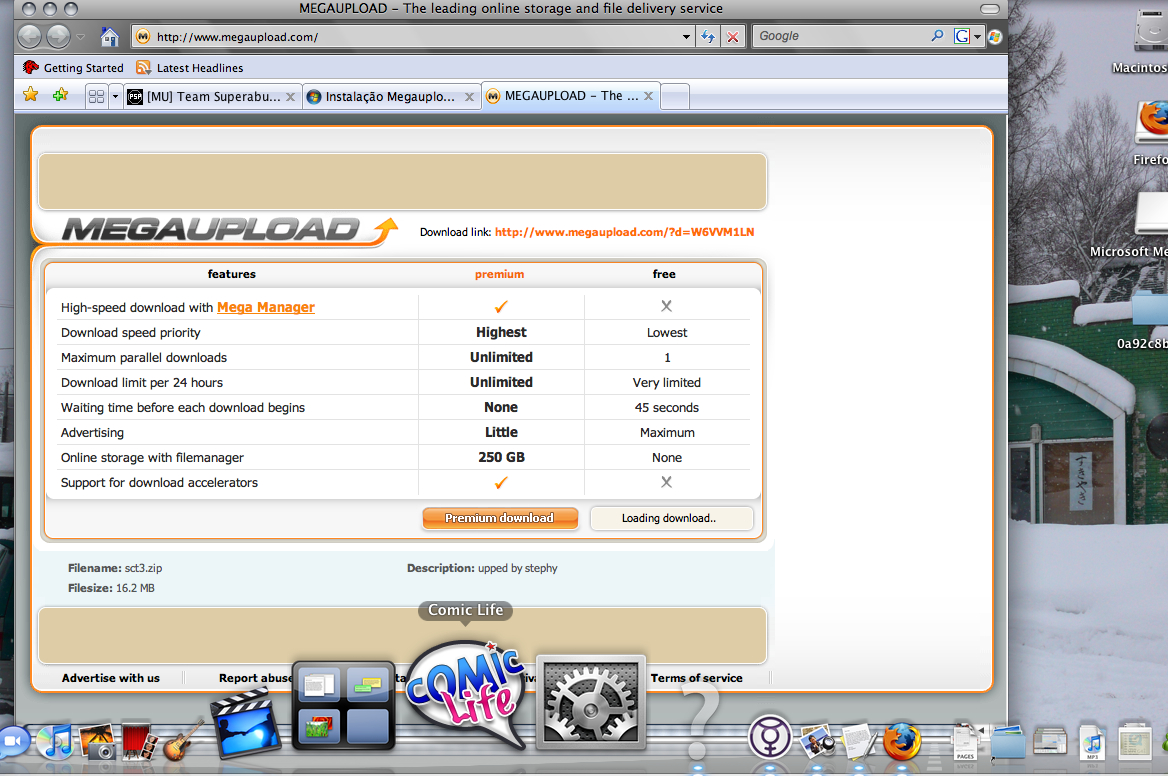Open the Getting Started bookmark

tap(73, 68)
